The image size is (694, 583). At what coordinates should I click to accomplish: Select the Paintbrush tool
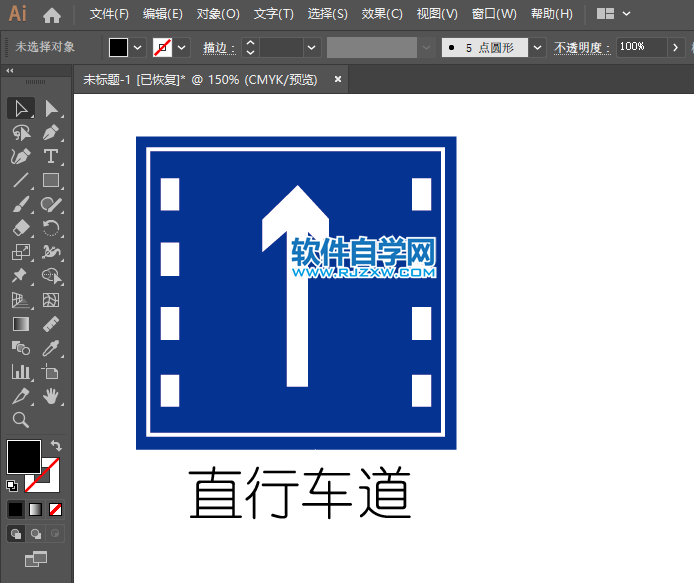pyautogui.click(x=20, y=204)
